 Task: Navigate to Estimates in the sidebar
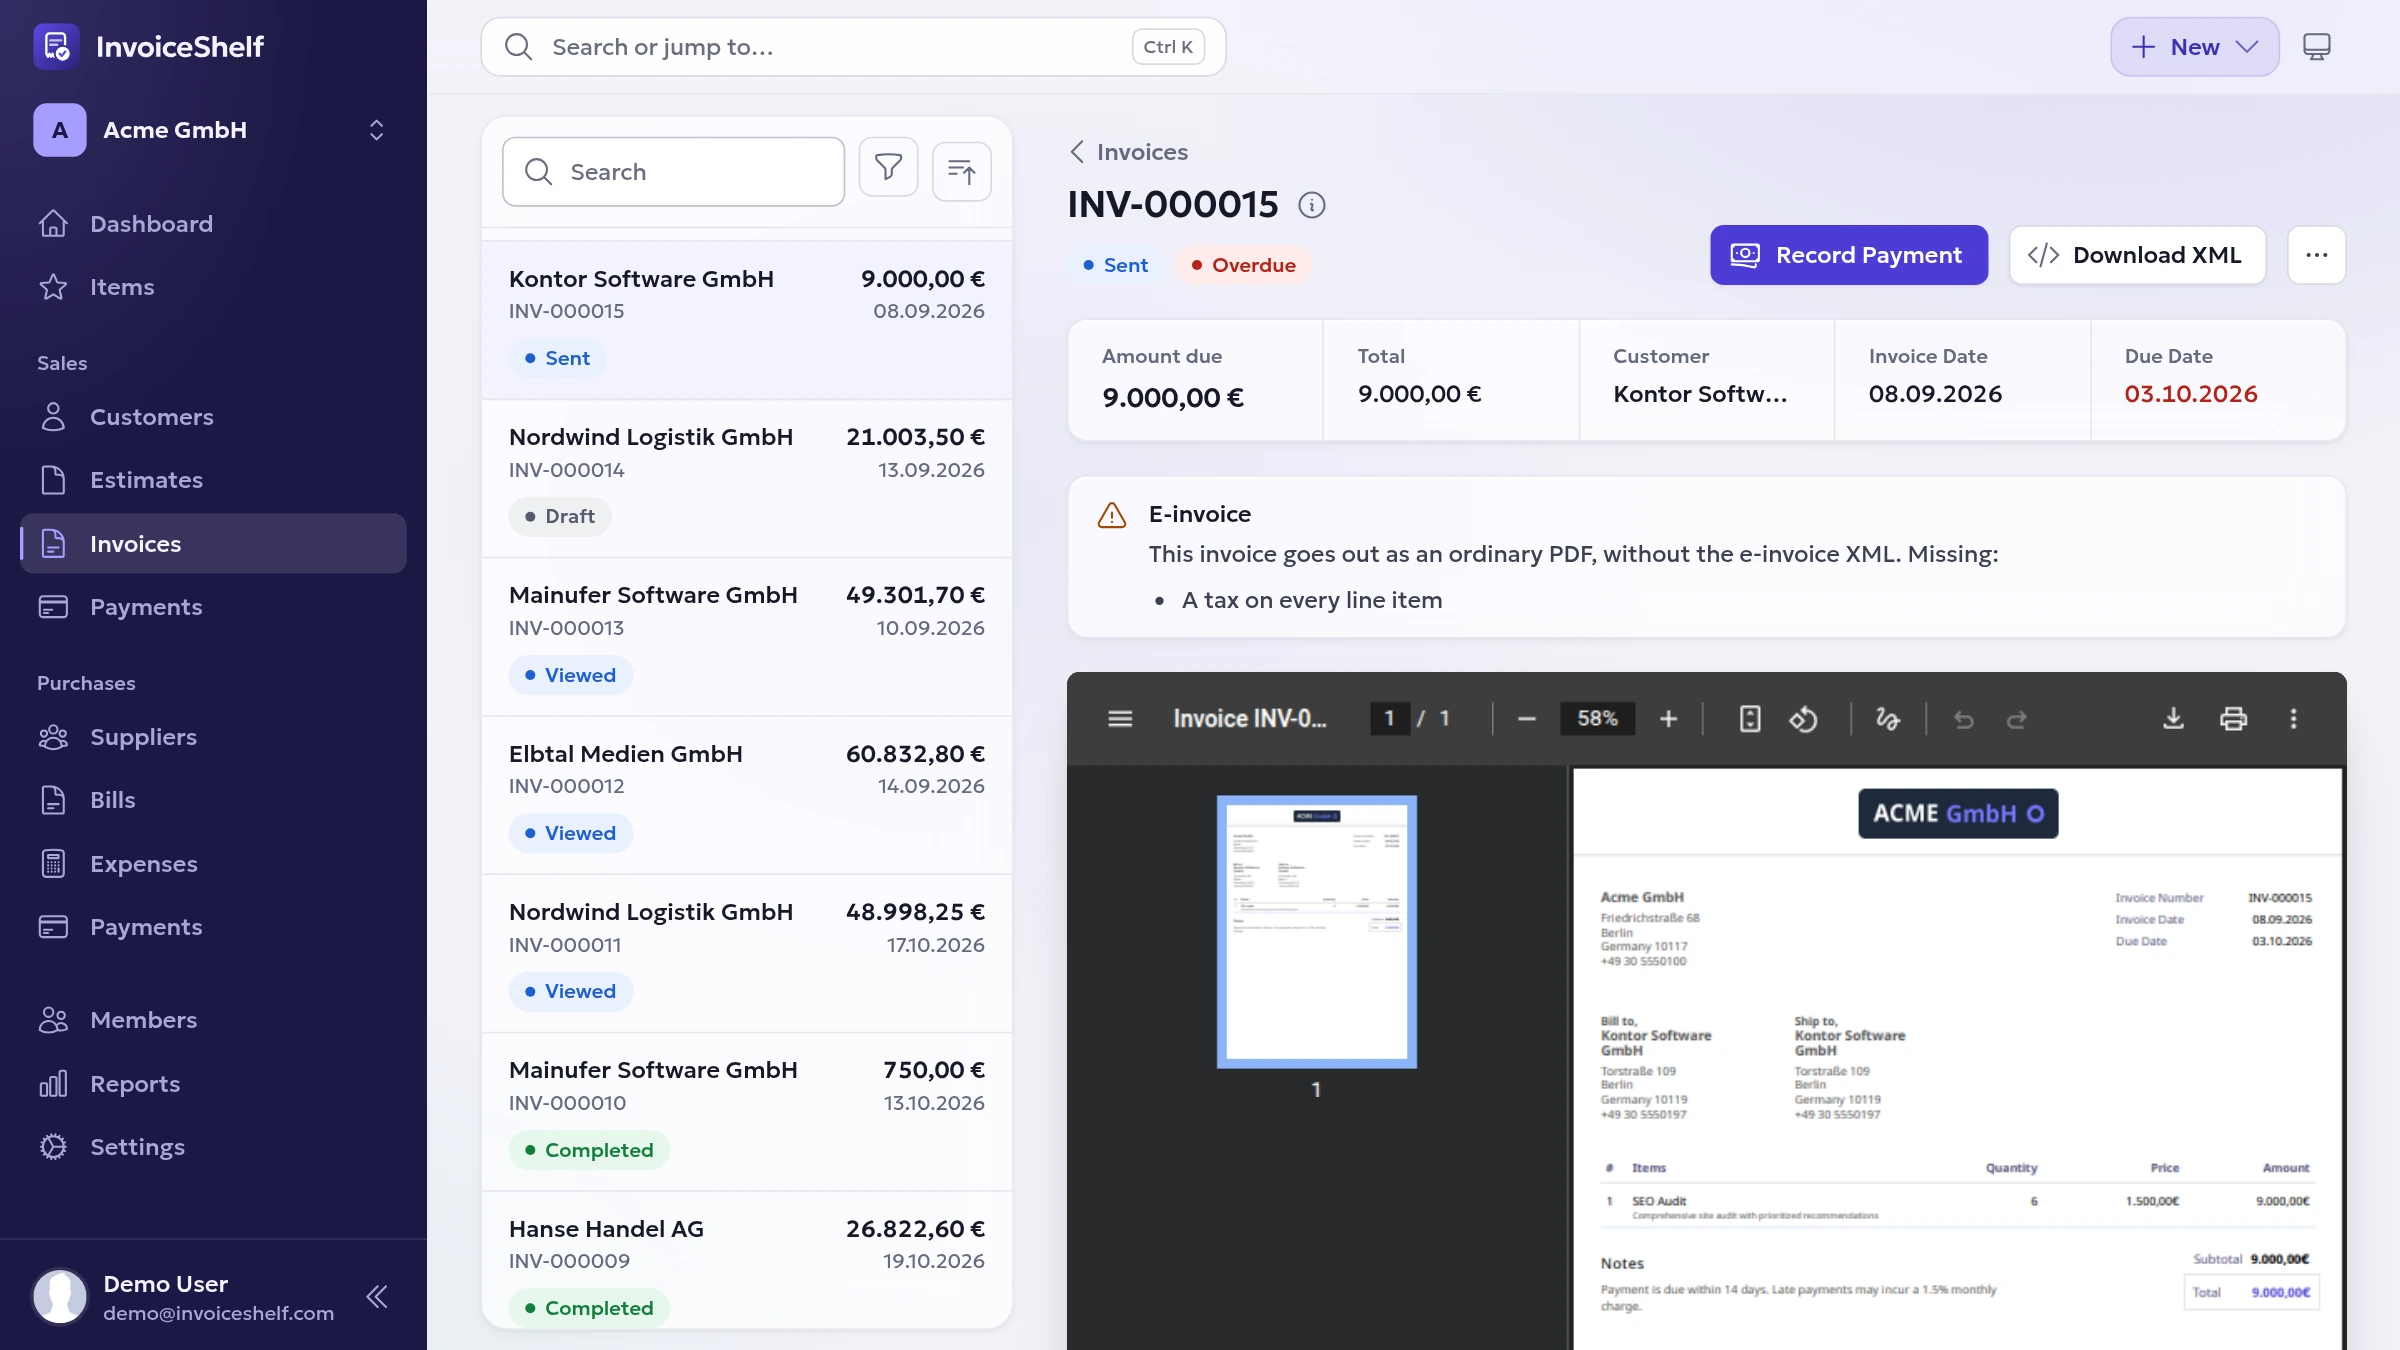click(213, 480)
